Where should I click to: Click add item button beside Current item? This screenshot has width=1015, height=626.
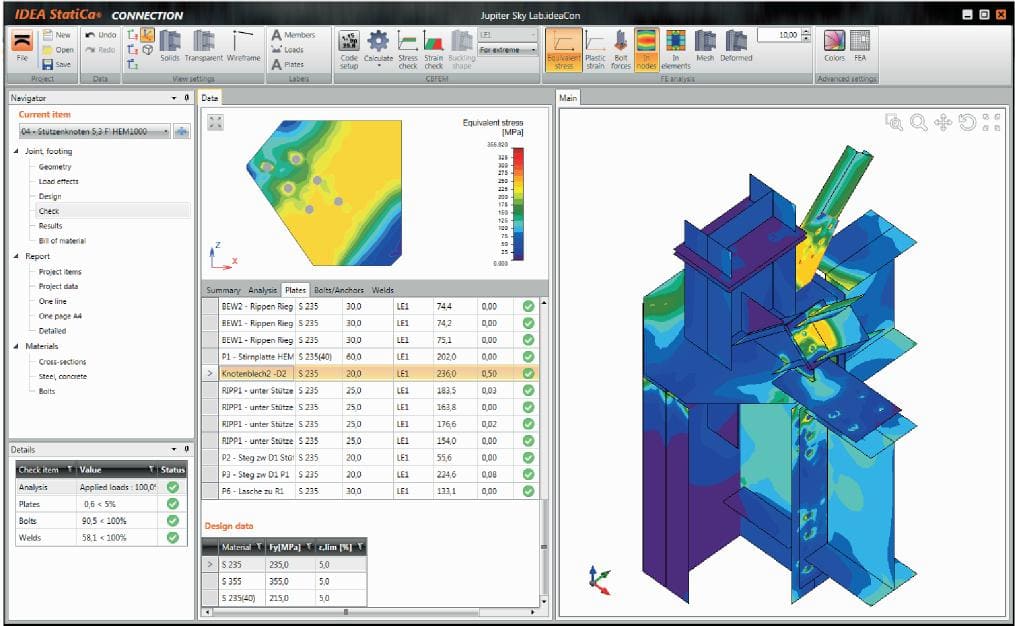[182, 131]
